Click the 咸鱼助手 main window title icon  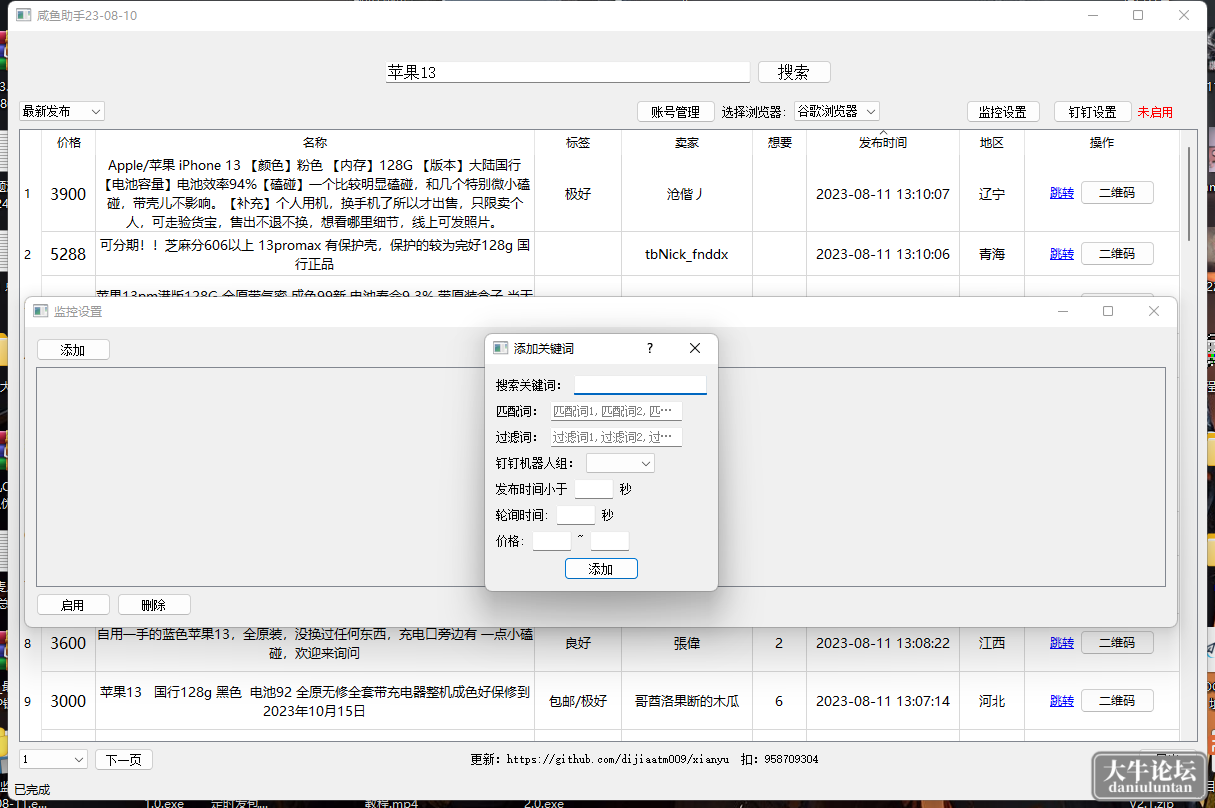coord(22,16)
